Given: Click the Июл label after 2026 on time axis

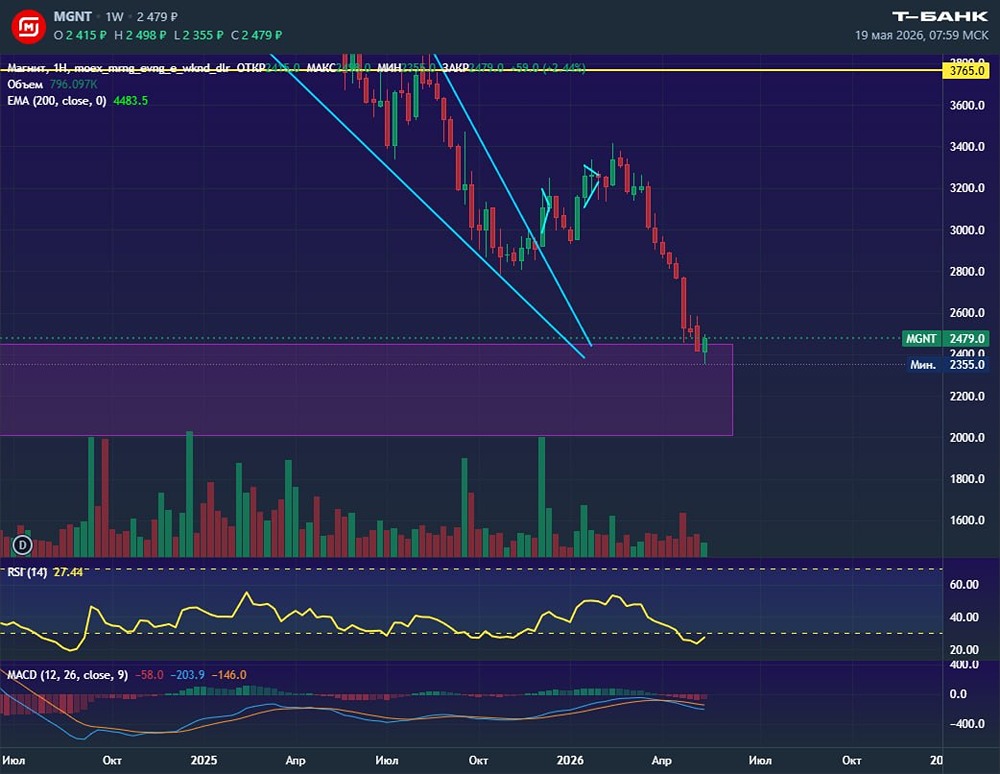Looking at the screenshot, I should tap(760, 760).
